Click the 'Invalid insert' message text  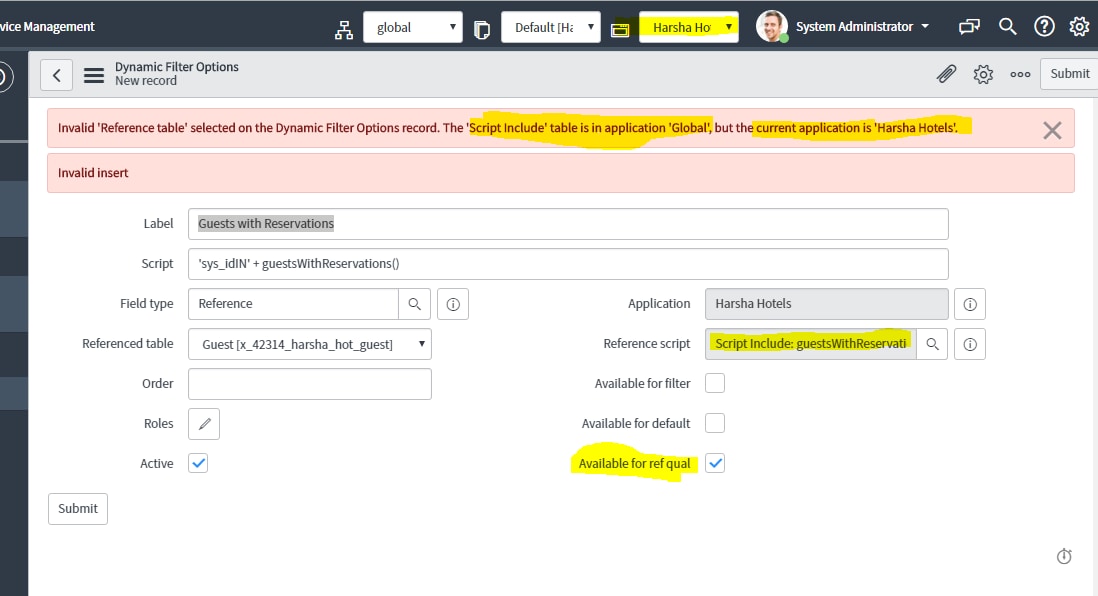[x=93, y=173]
